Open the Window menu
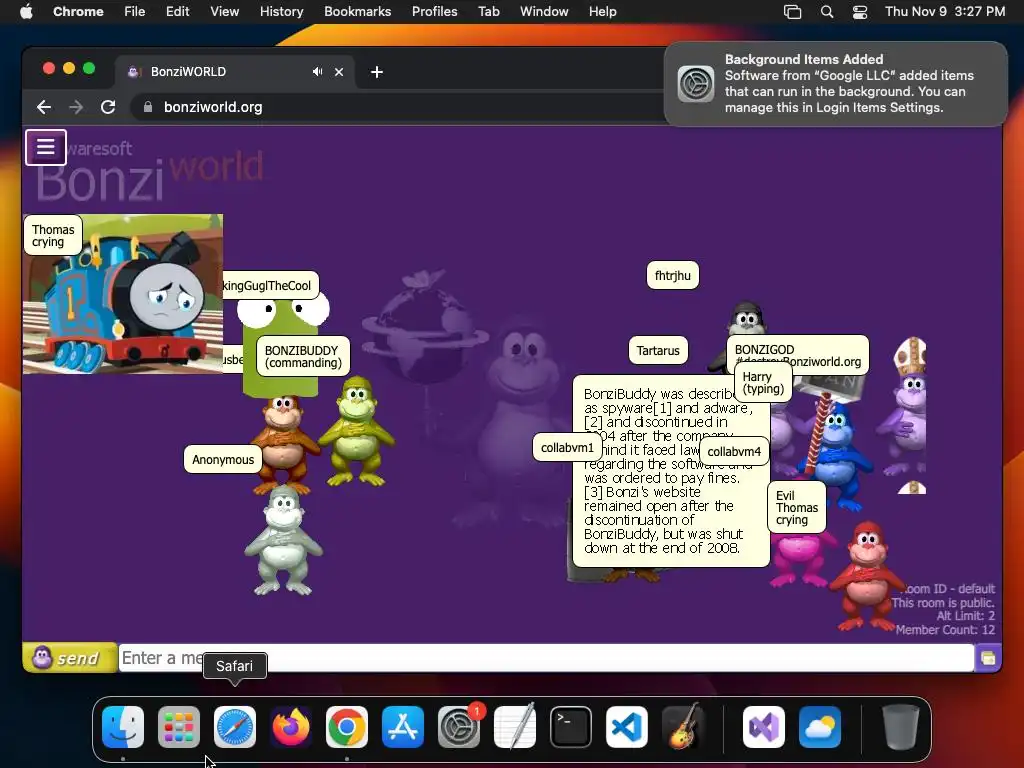Image resolution: width=1024 pixels, height=768 pixels. [544, 11]
